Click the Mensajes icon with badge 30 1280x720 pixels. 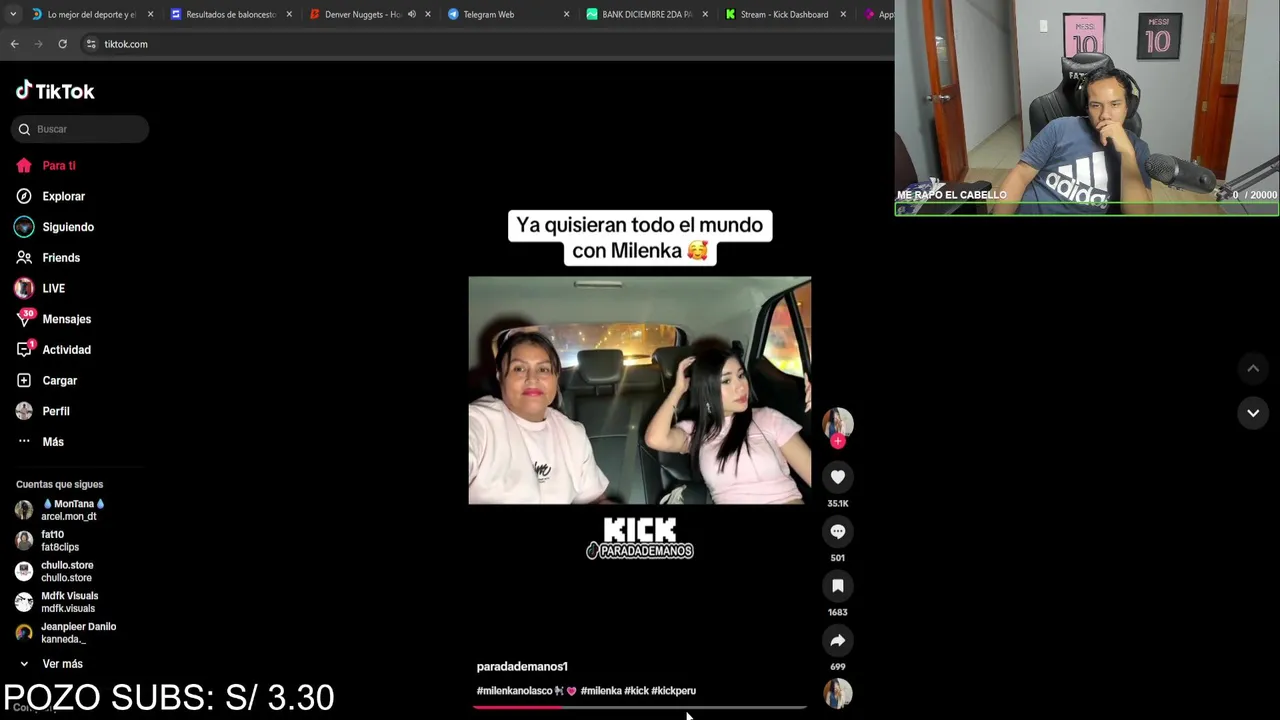coord(25,319)
